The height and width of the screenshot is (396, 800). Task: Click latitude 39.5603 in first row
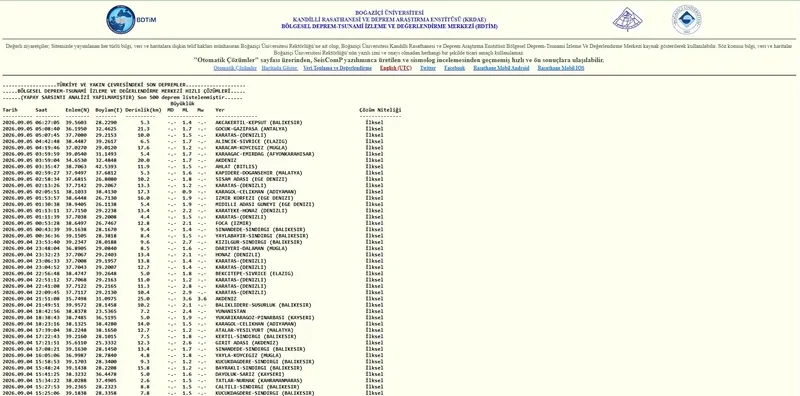pyautogui.click(x=76, y=122)
